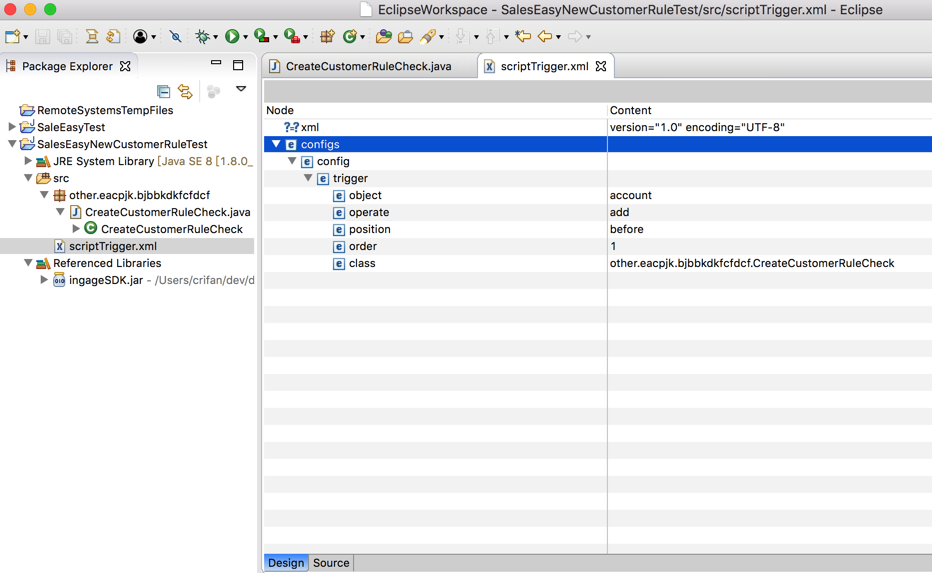Image resolution: width=932 pixels, height=573 pixels.
Task: Select the Package Explorer tab
Action: click(x=67, y=66)
